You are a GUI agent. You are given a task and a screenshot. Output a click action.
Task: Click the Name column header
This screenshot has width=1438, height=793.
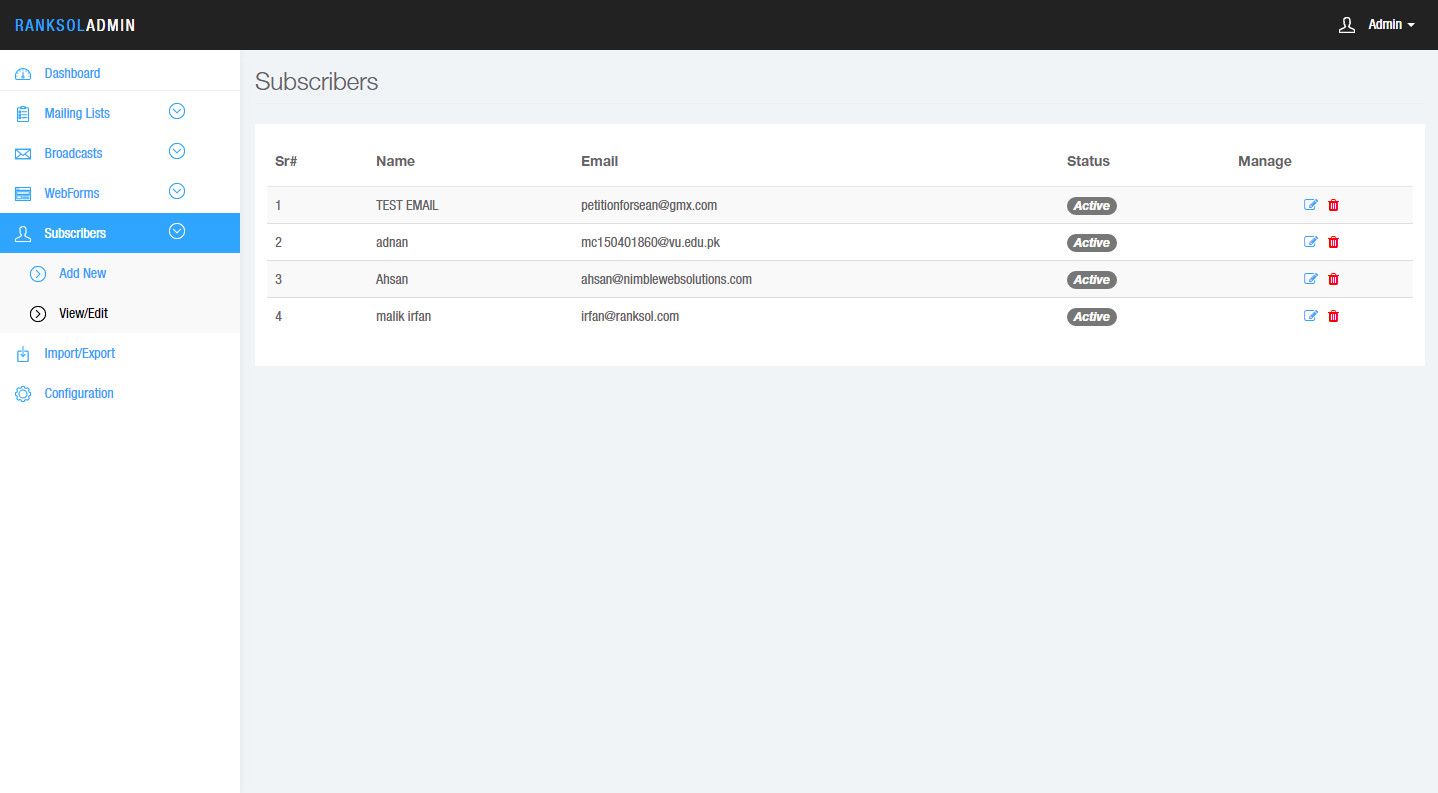(395, 161)
